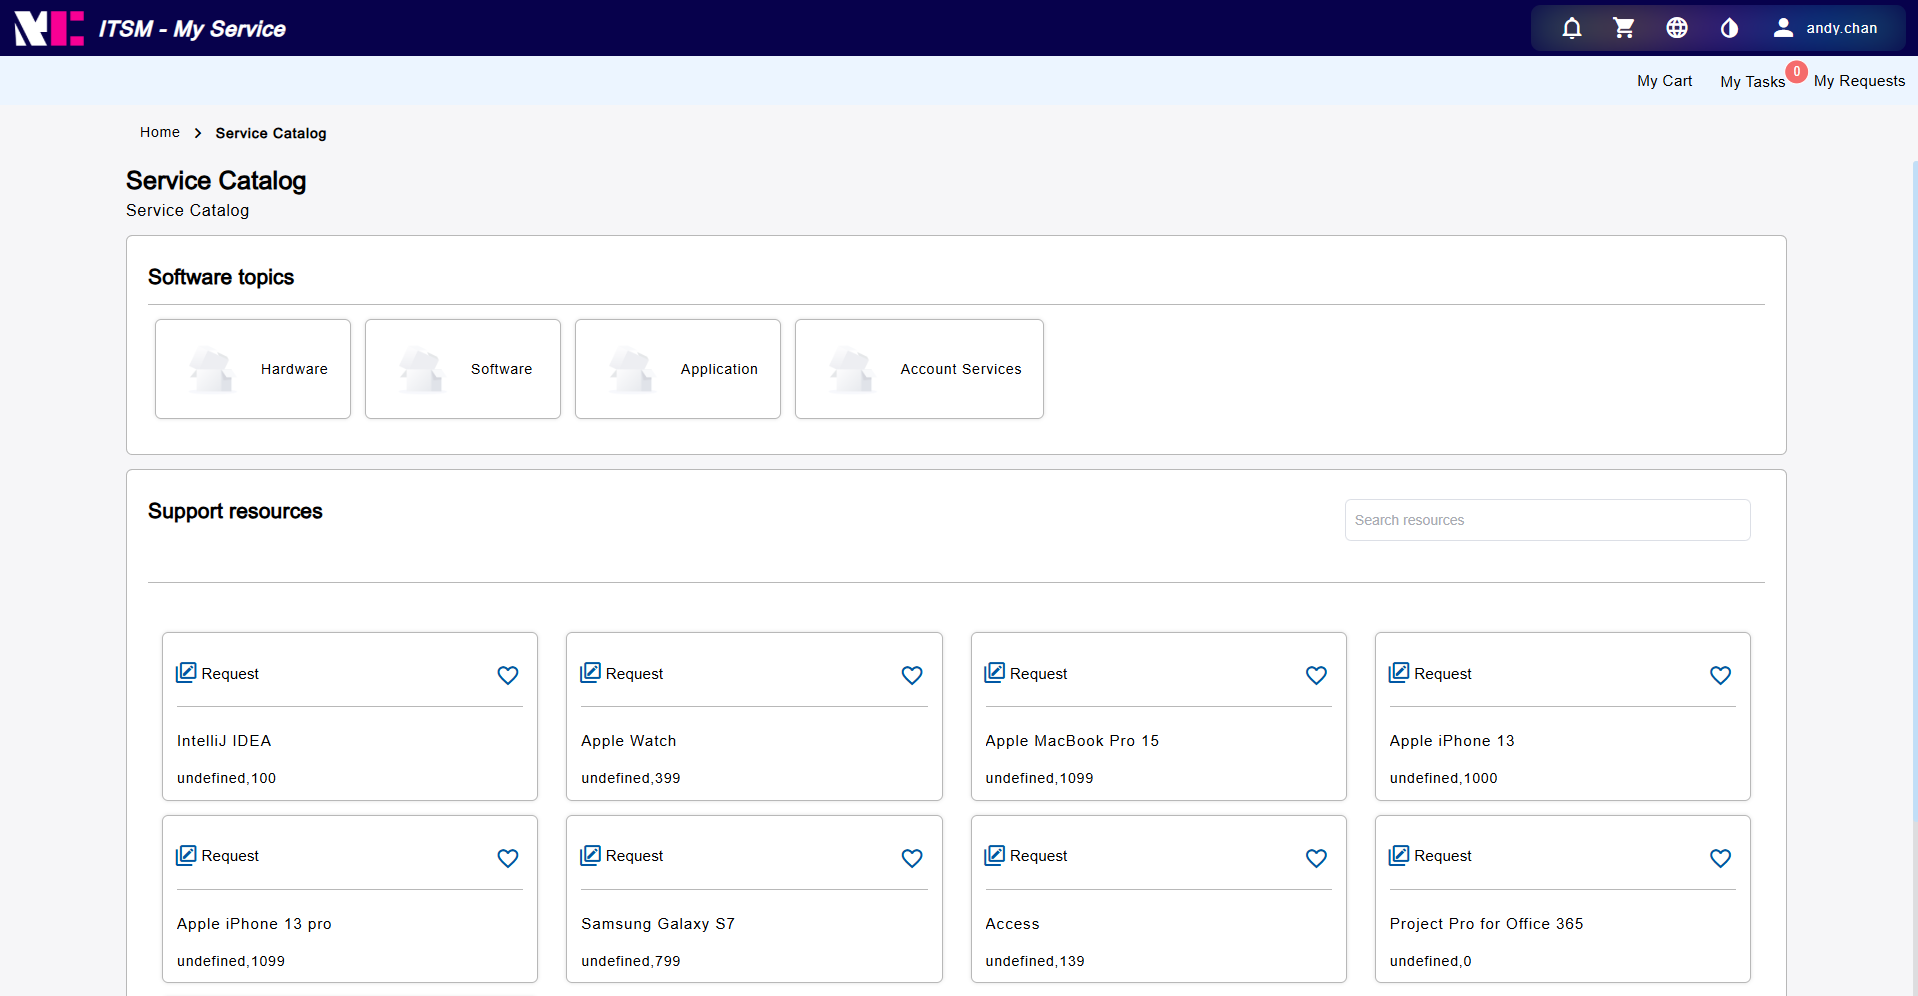Click the Application tile cloud icon
This screenshot has height=996, width=1918.
(x=631, y=369)
